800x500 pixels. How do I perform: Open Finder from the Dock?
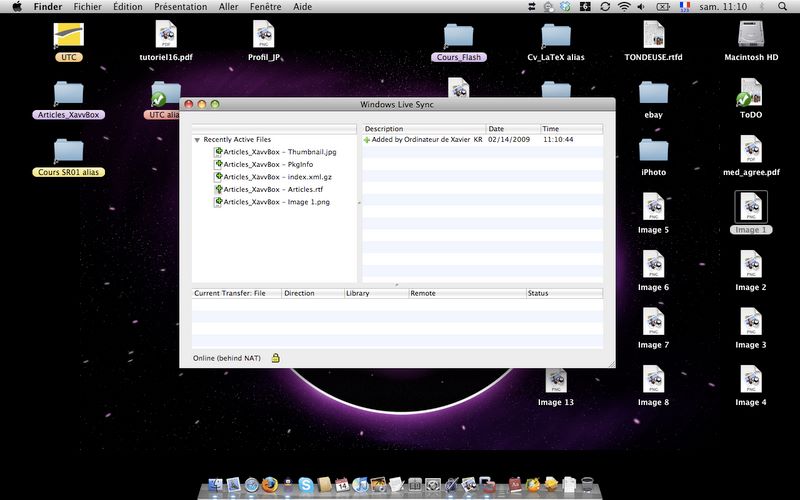tap(215, 484)
